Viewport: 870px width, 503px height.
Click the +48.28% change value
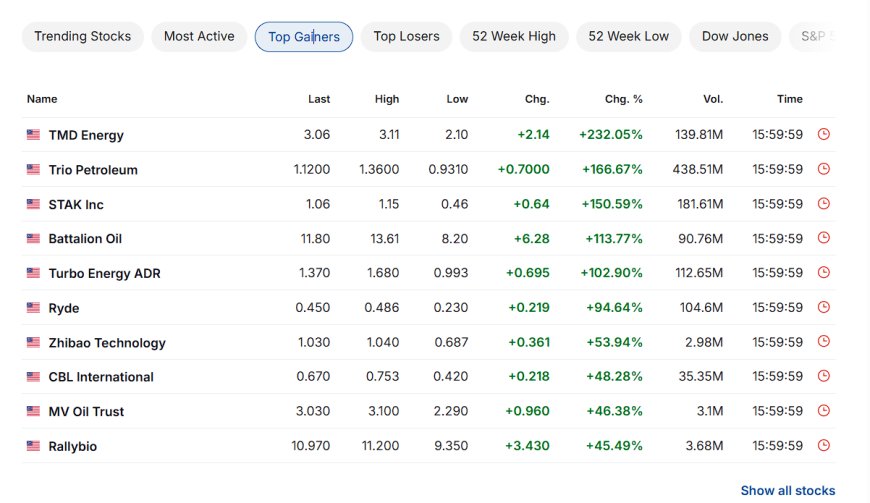[614, 377]
